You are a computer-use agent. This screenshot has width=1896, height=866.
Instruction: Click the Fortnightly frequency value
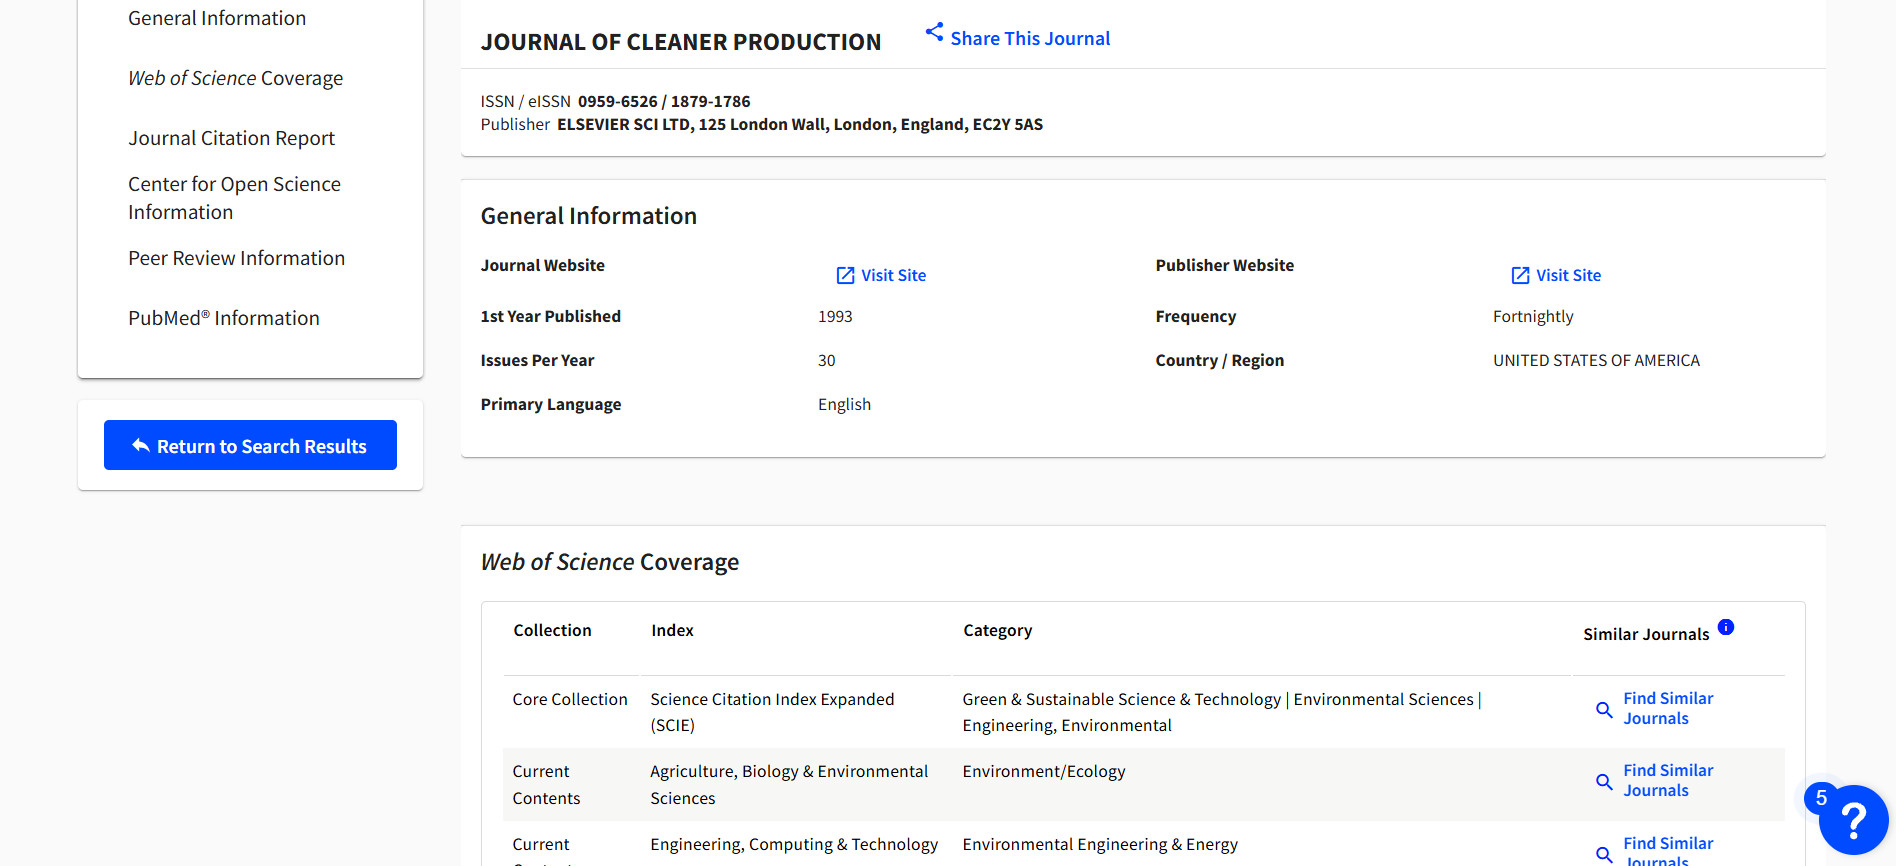click(x=1533, y=316)
